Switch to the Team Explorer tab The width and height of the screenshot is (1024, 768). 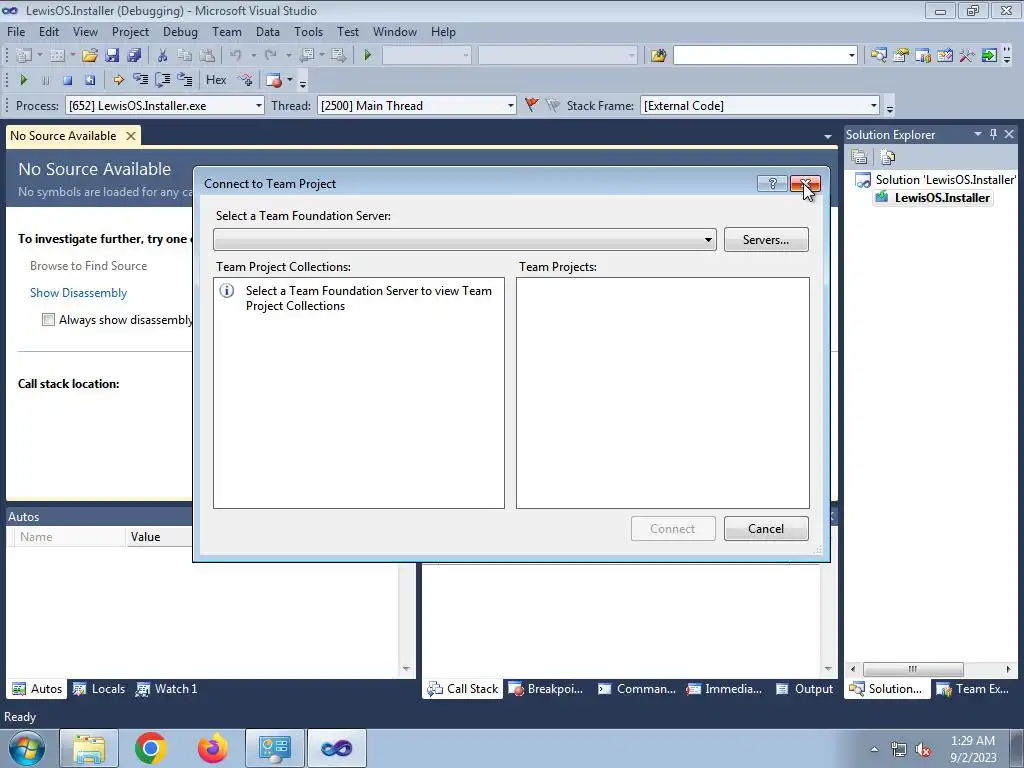coord(973,688)
